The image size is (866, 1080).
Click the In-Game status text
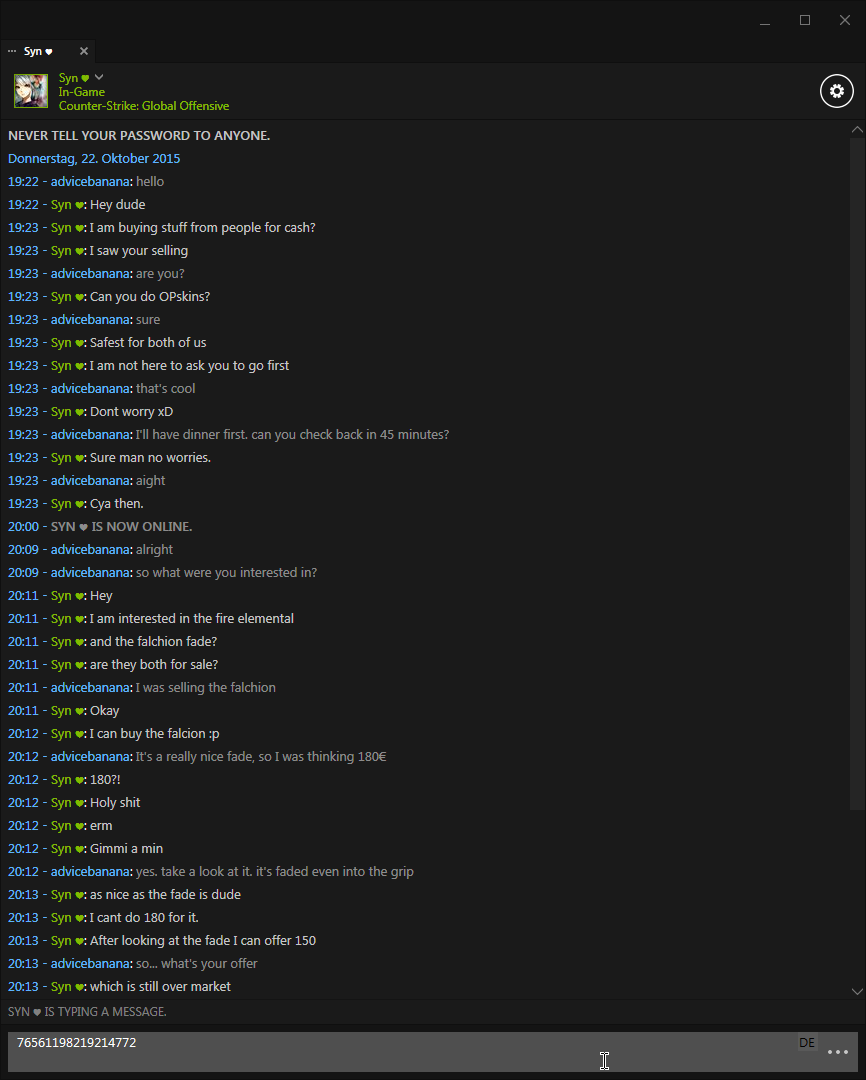tap(81, 92)
